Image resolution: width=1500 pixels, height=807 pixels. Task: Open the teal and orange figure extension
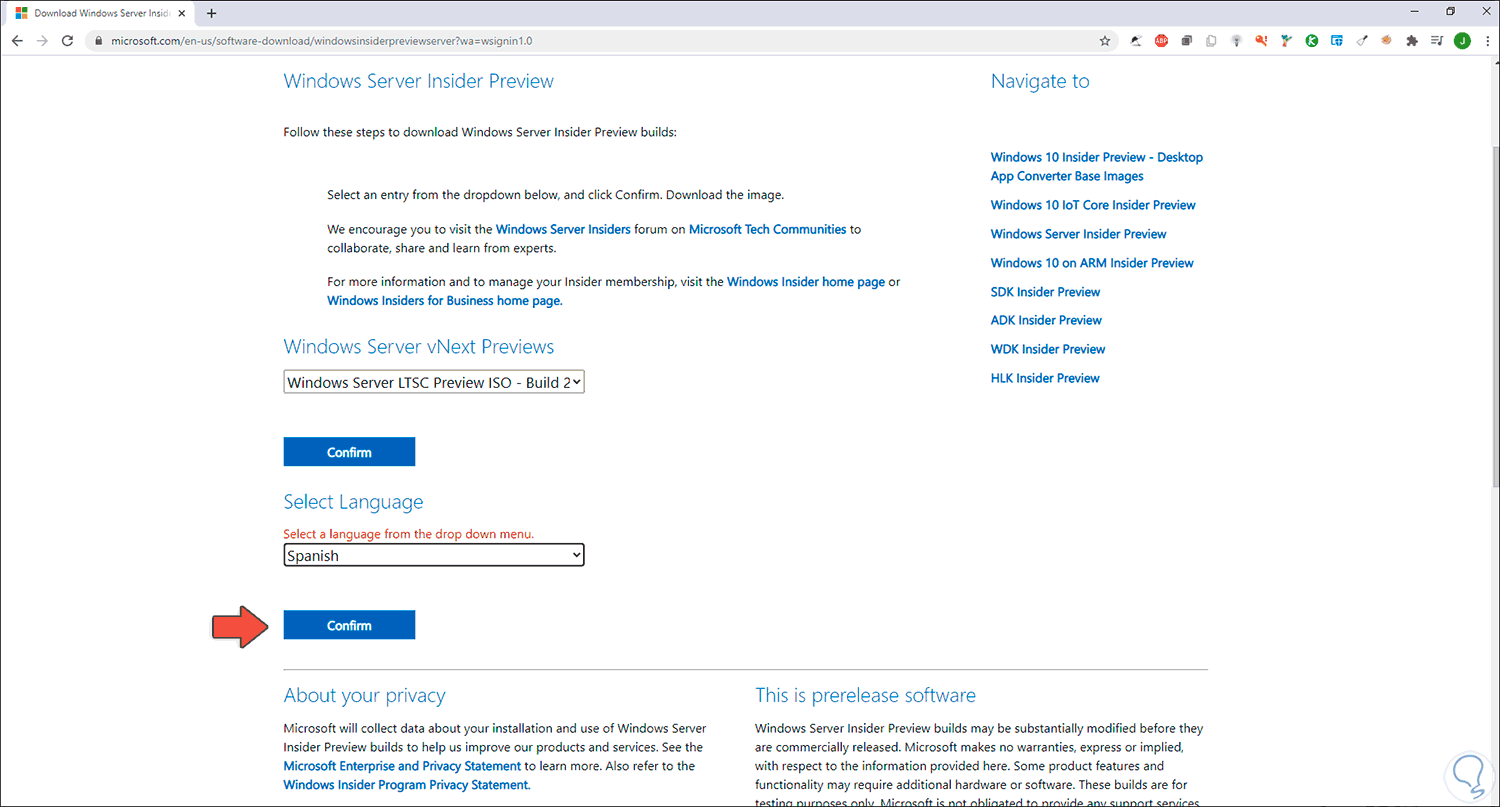pos(1286,41)
